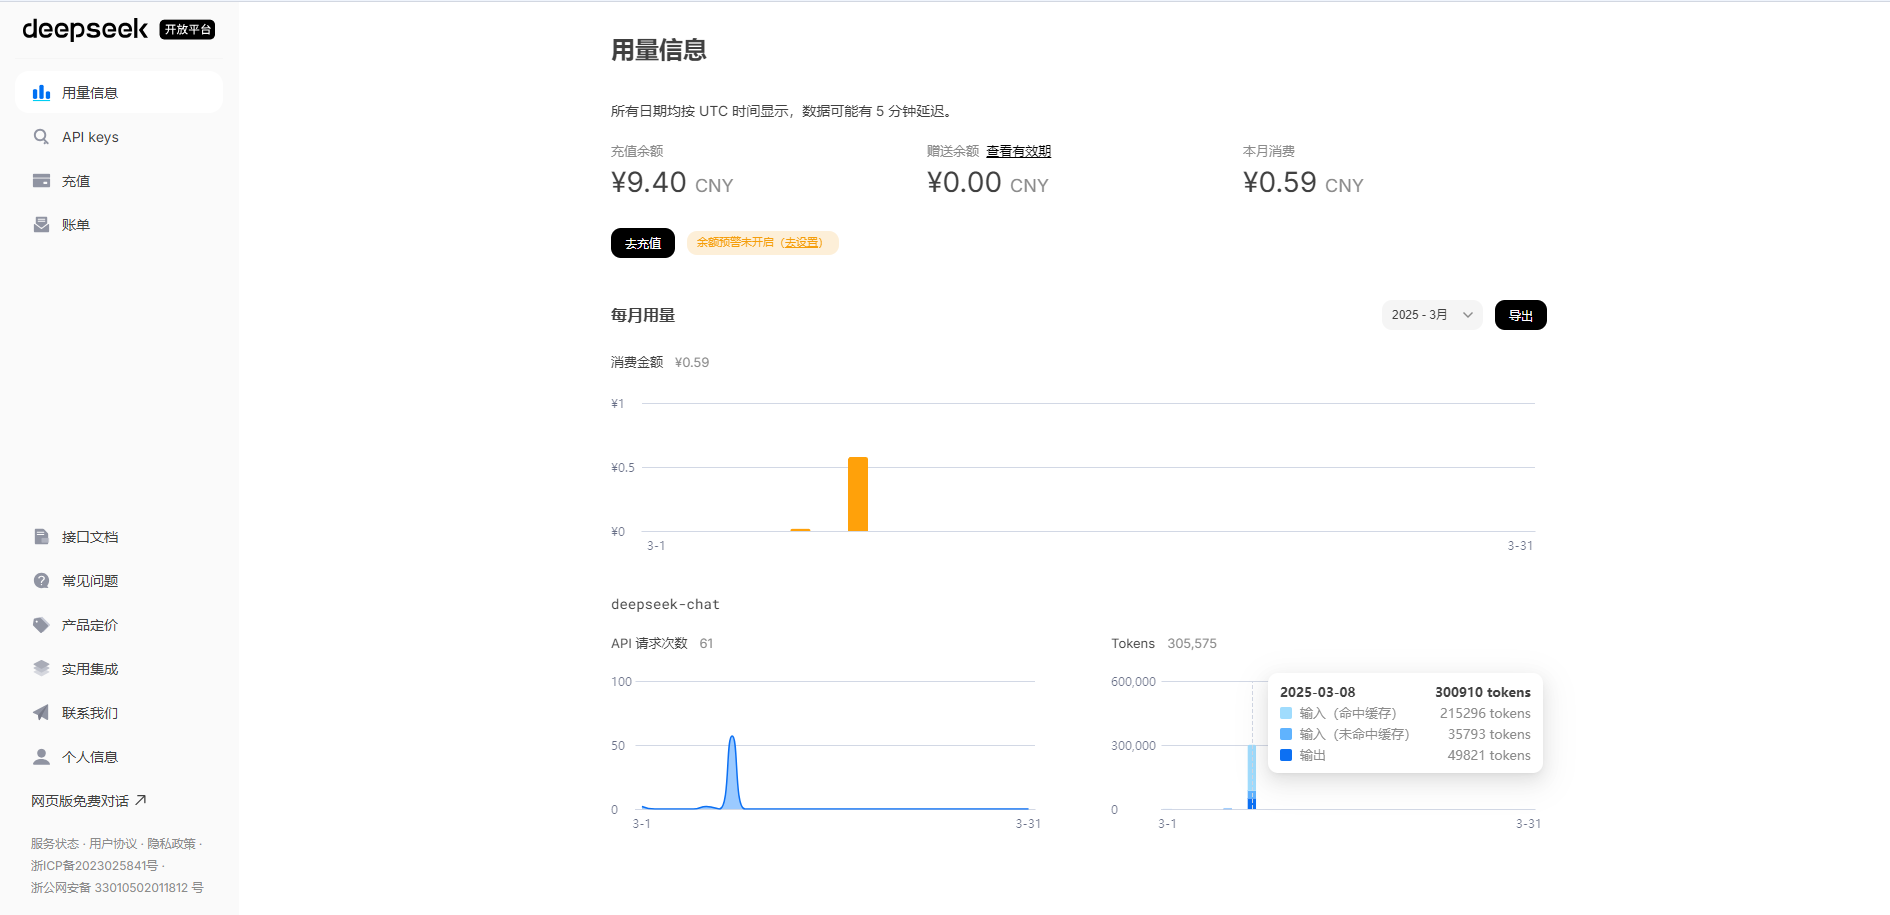The height and width of the screenshot is (915, 1890).
Task: Open the 账单 sidebar menu item
Action: [x=119, y=225]
